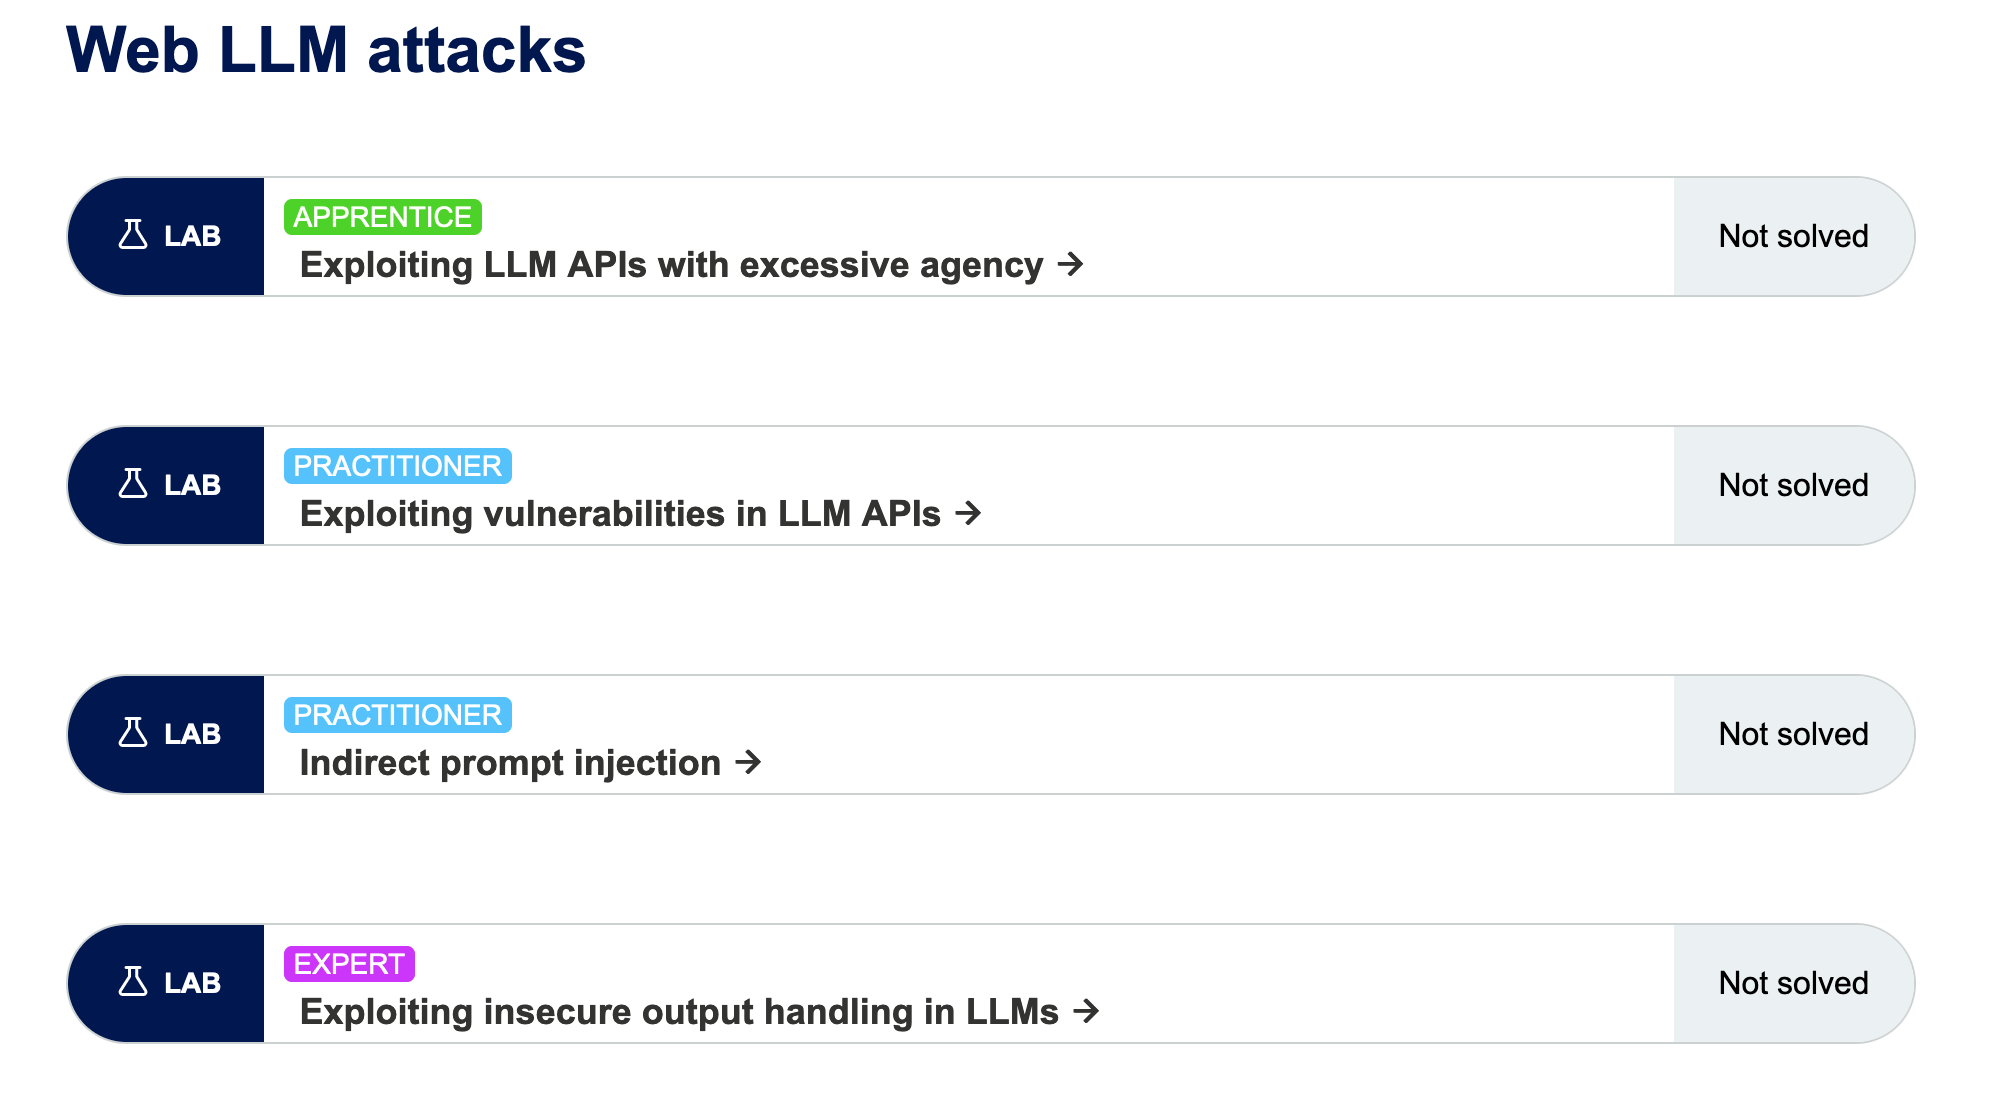Select the PRACTITIONER badge on Indirect prompt injection

pos(397,714)
